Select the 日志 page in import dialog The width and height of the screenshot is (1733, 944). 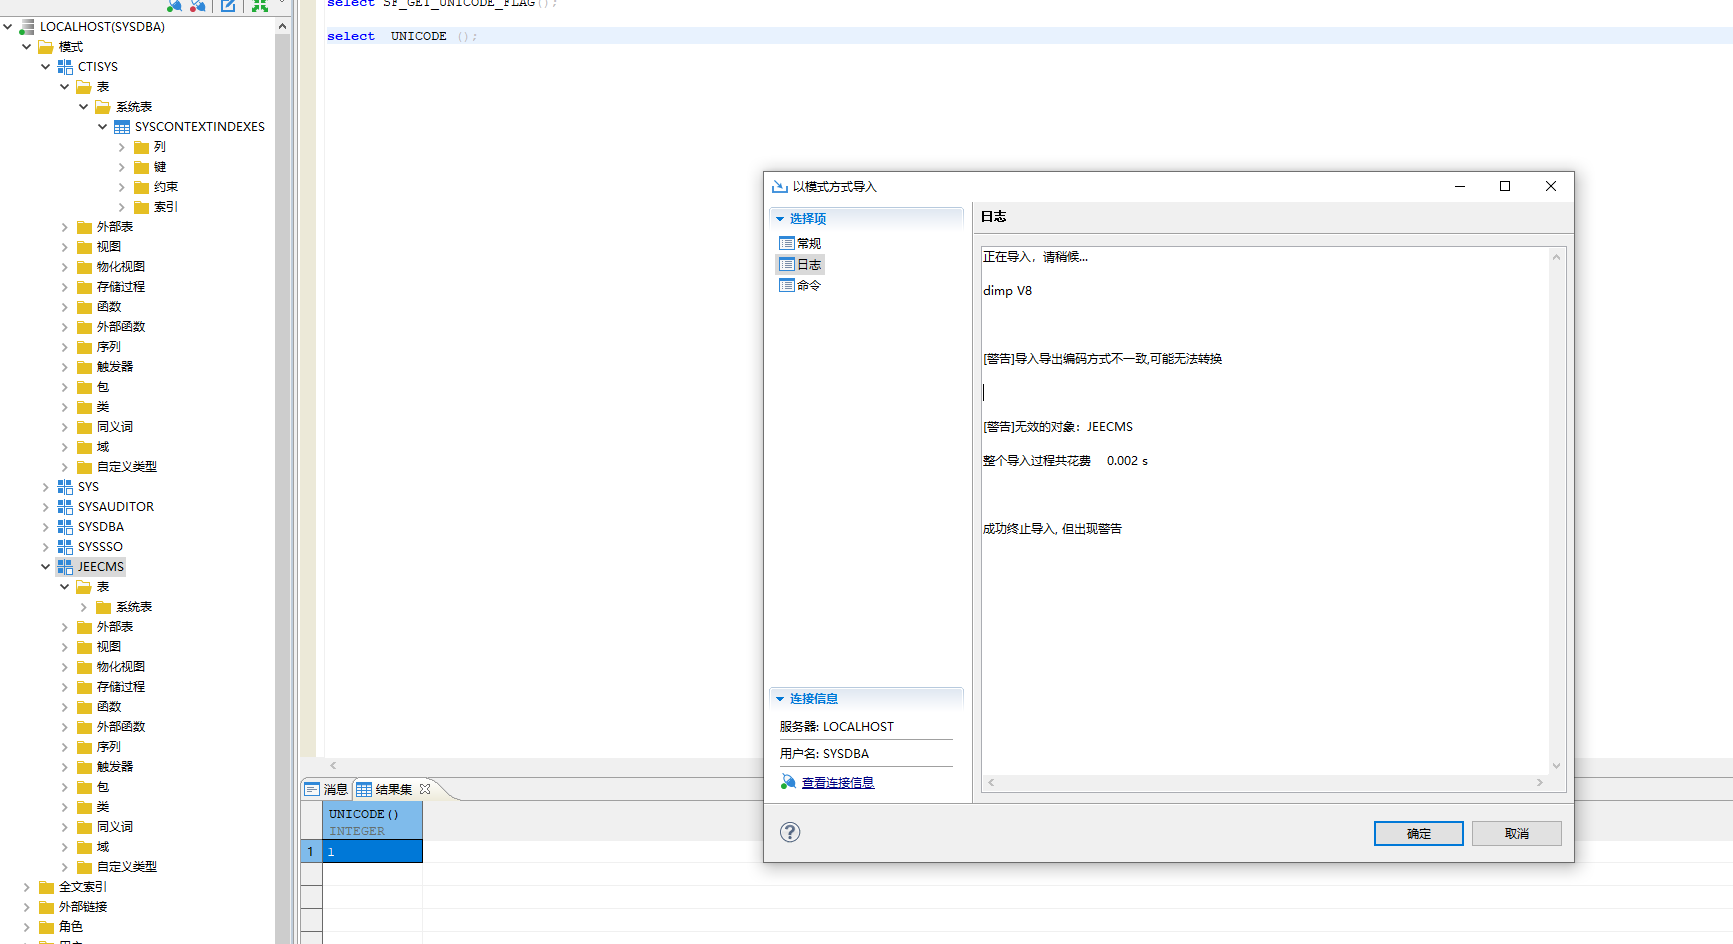800,264
